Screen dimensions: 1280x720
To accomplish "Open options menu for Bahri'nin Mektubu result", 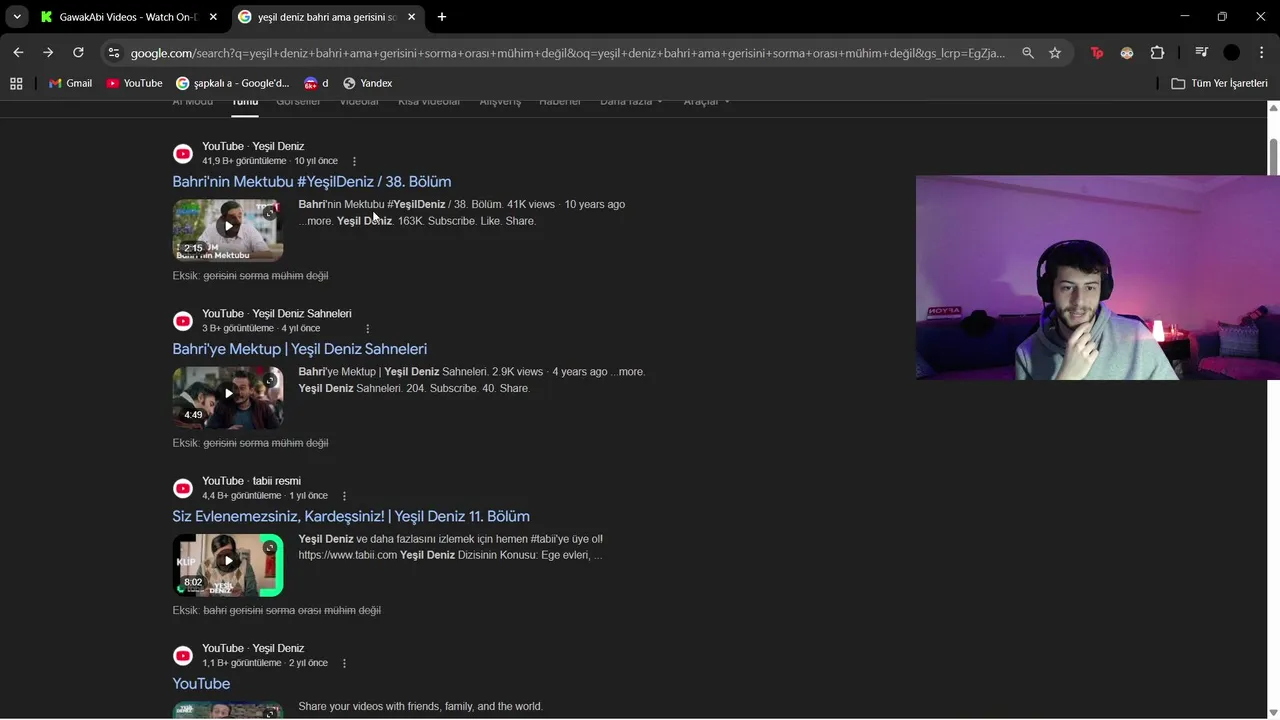I will click(x=354, y=161).
